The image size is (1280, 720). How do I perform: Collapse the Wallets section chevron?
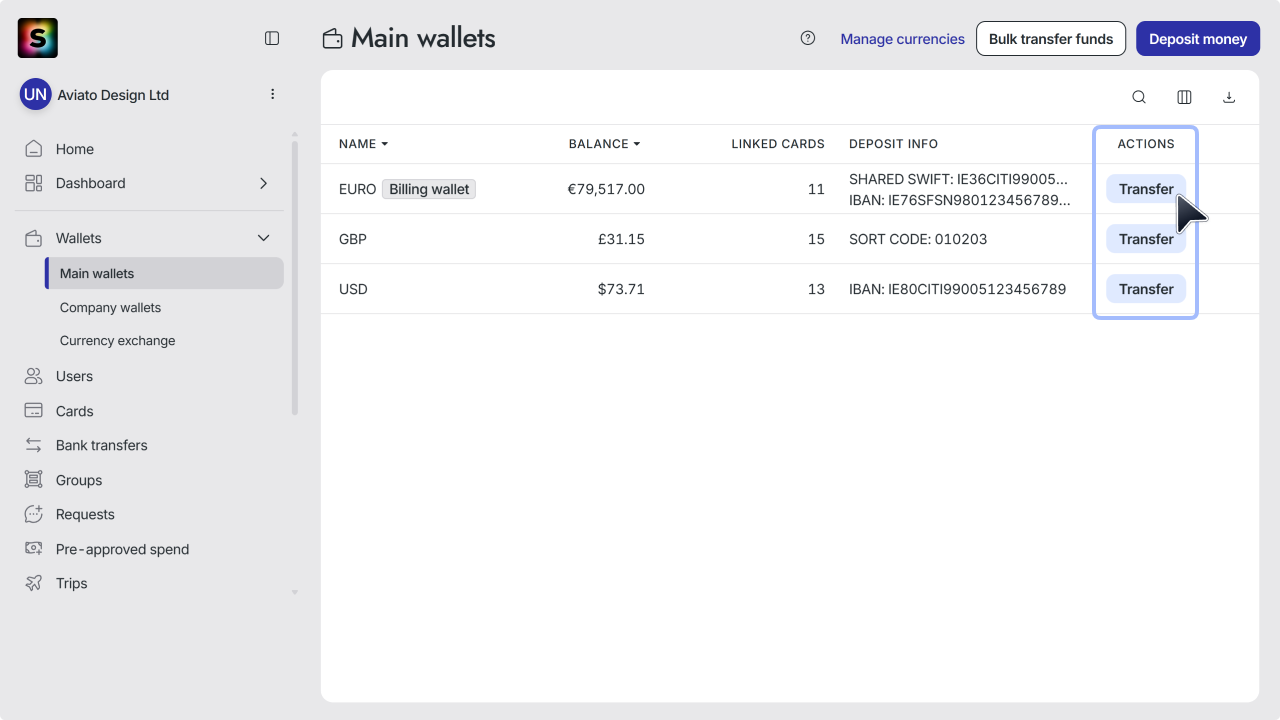pos(264,238)
